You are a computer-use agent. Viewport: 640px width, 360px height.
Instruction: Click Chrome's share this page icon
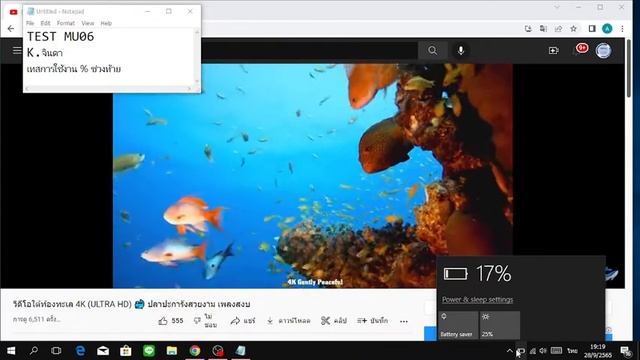[558, 29]
